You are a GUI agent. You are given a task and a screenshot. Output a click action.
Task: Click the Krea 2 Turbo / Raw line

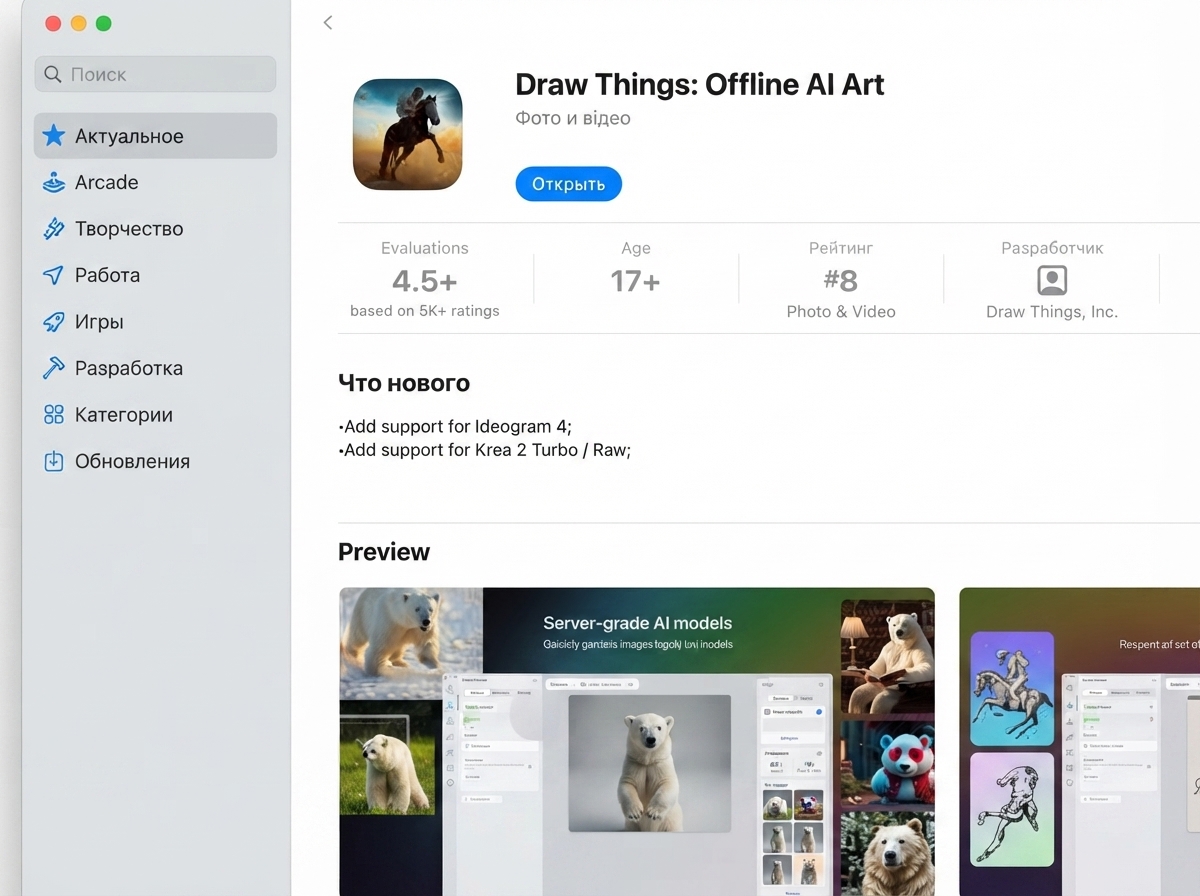485,450
